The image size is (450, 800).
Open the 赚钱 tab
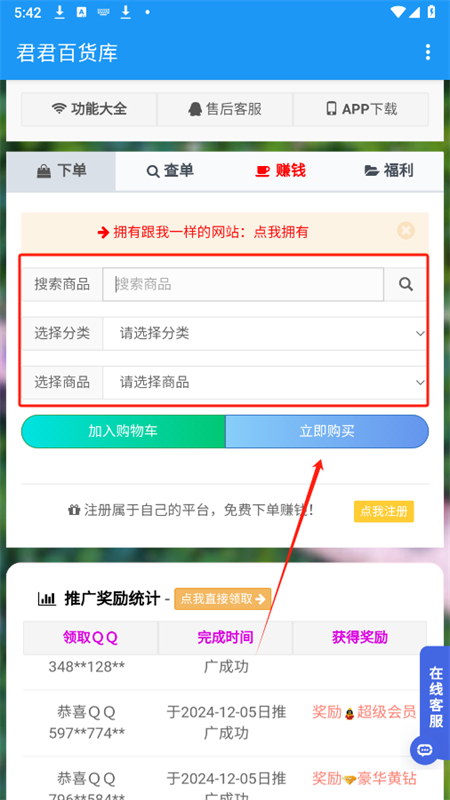click(280, 171)
